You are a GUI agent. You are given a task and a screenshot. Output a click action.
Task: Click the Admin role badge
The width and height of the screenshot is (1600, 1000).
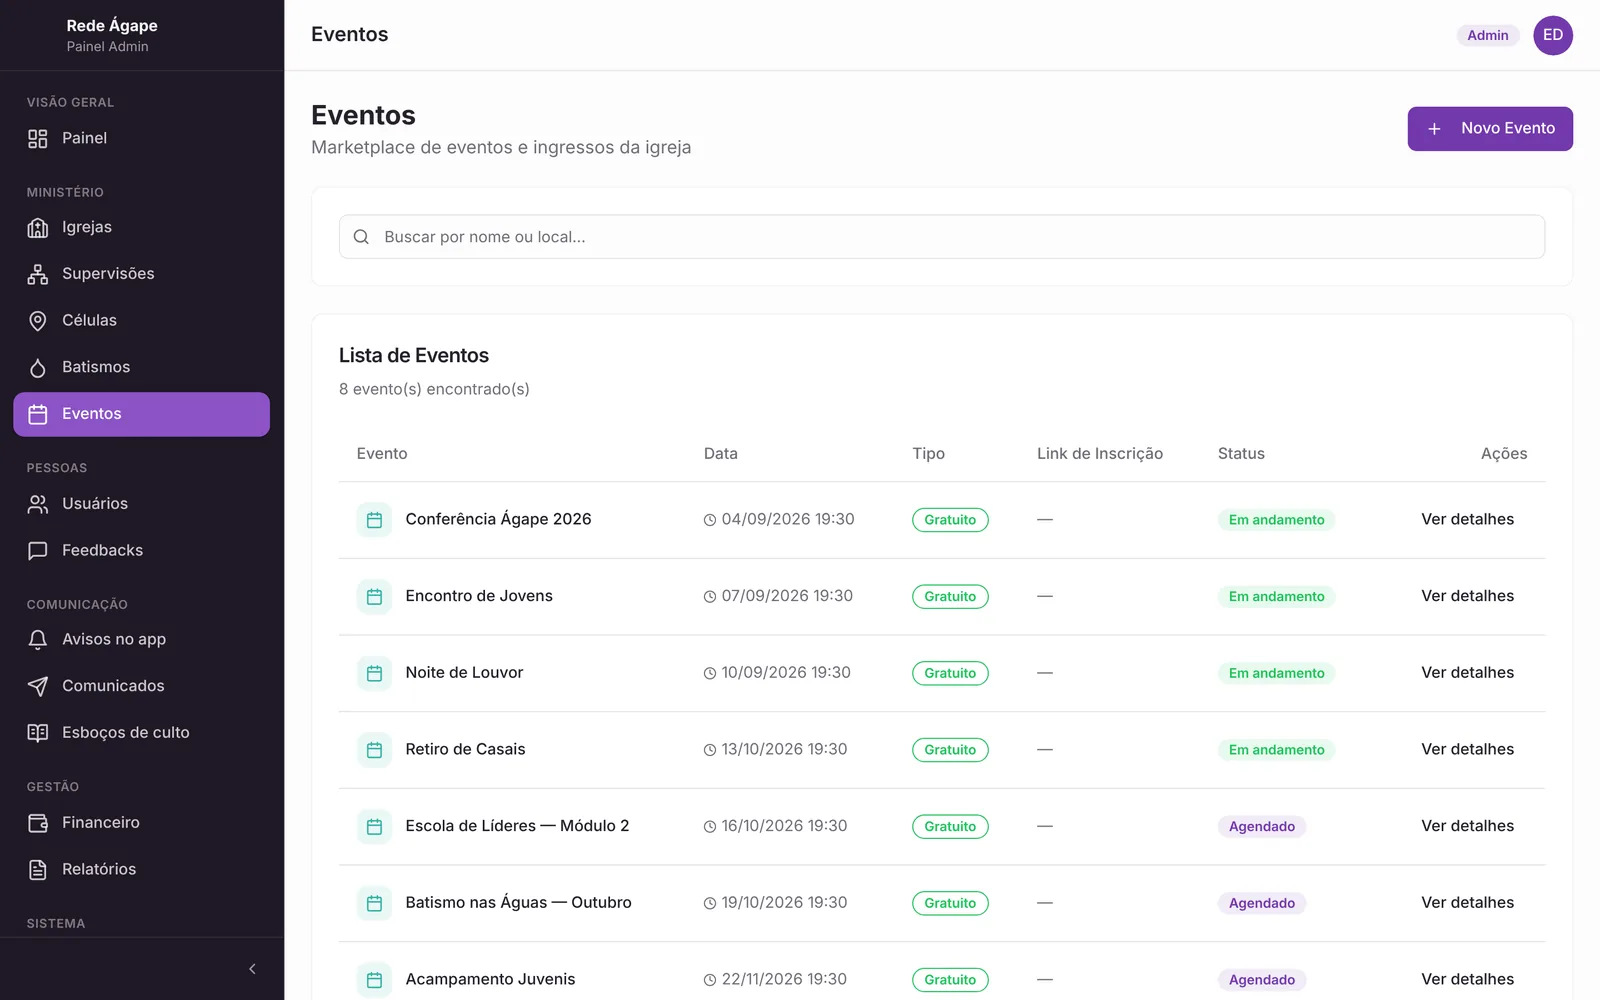[1488, 35]
